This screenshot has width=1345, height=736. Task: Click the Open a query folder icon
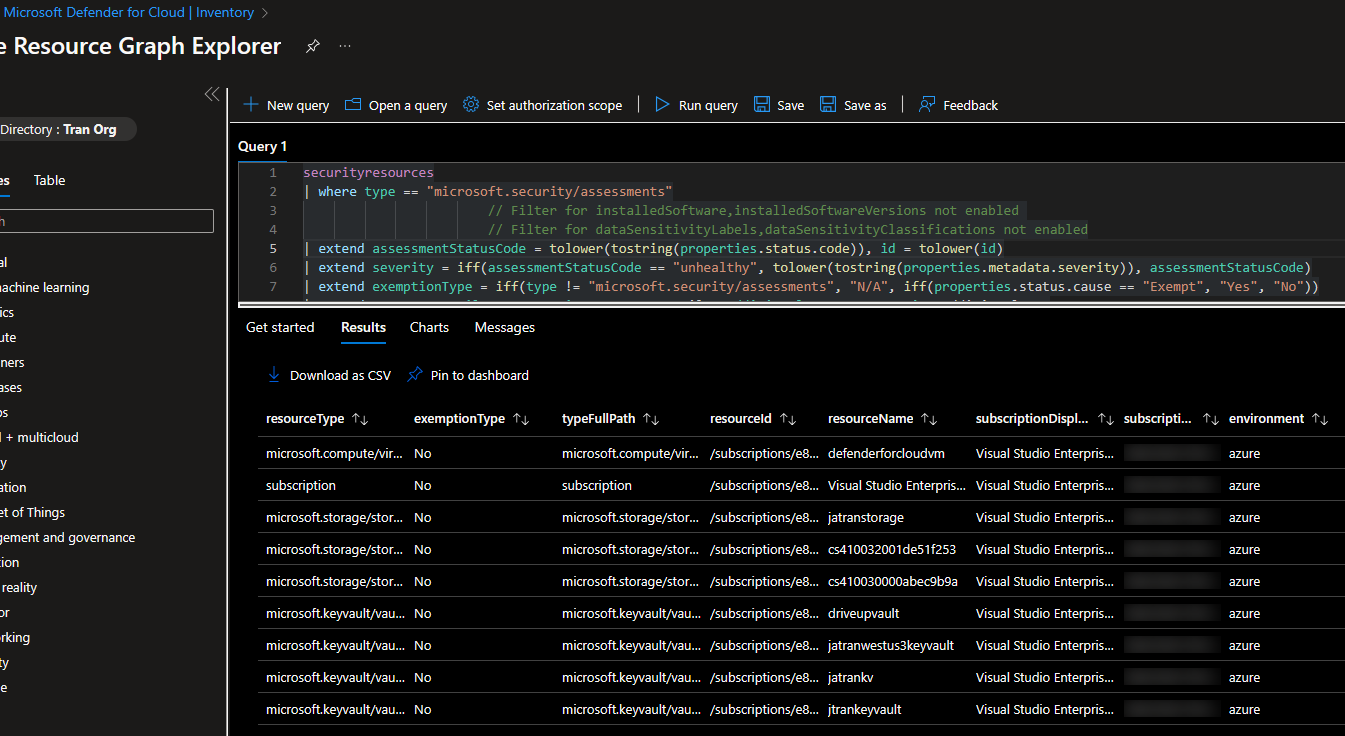pos(353,104)
